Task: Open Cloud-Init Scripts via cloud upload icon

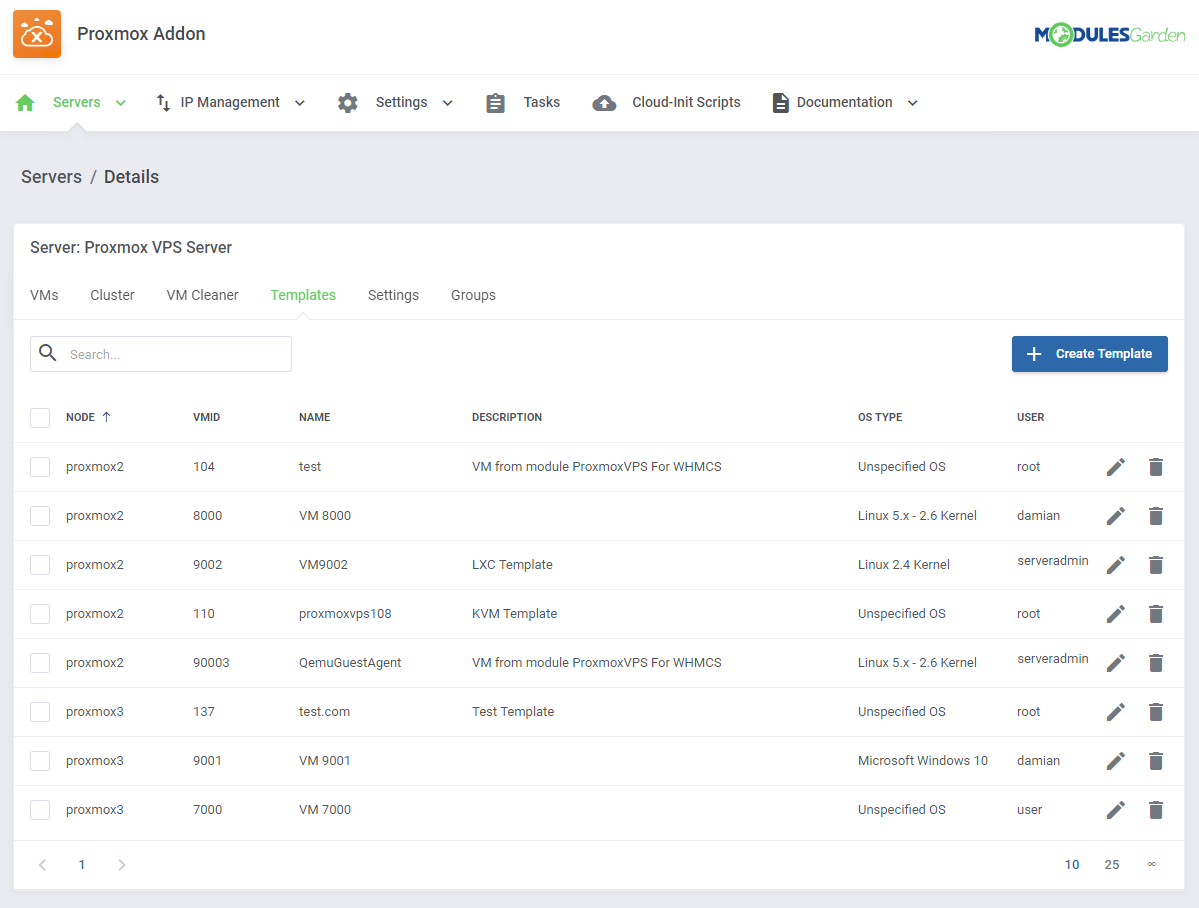Action: (604, 103)
